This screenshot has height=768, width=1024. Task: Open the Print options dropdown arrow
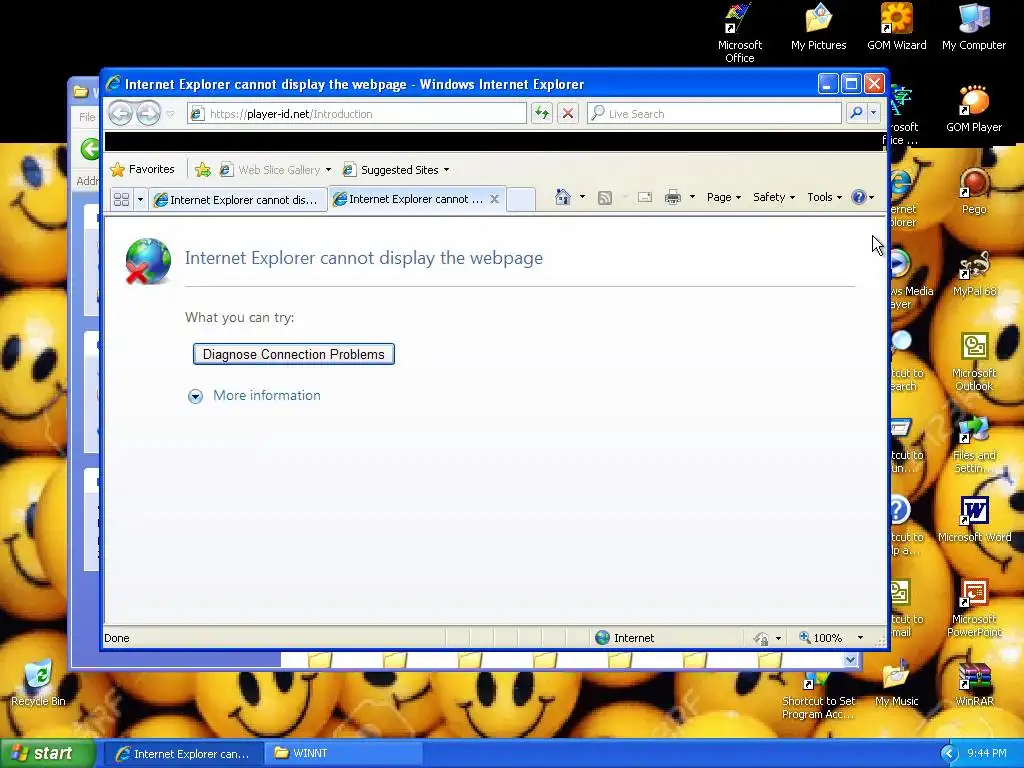click(x=692, y=197)
